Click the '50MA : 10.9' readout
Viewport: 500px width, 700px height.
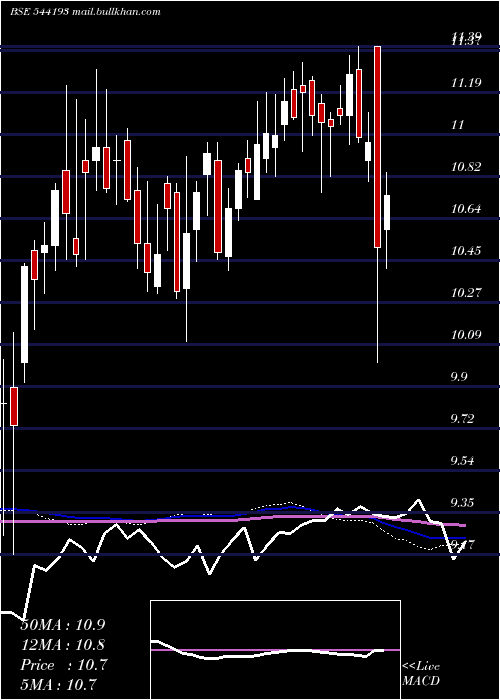pos(62,625)
